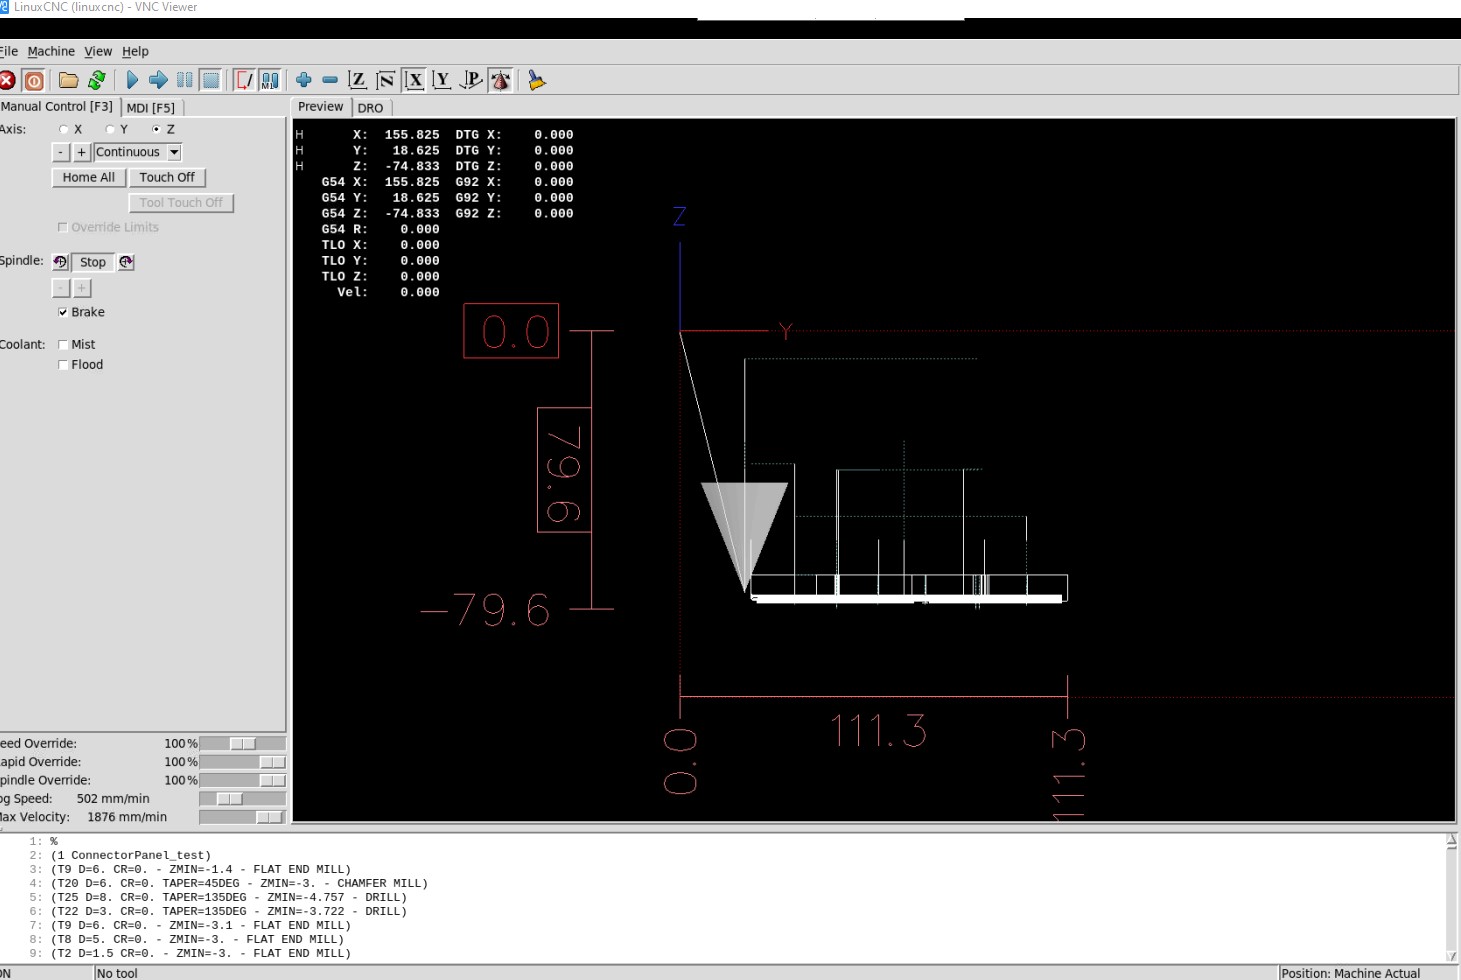Adjust Max Velocity slider
This screenshot has height=980, width=1461.
[242, 817]
